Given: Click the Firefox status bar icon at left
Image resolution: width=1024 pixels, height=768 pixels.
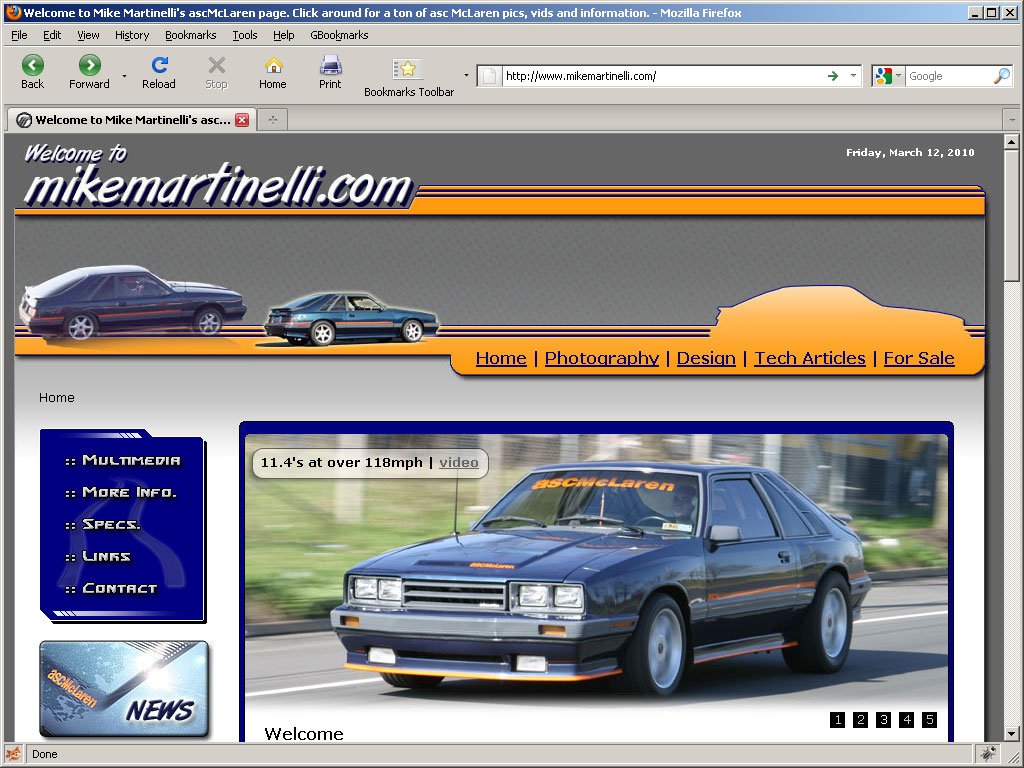Looking at the screenshot, I should [x=14, y=754].
